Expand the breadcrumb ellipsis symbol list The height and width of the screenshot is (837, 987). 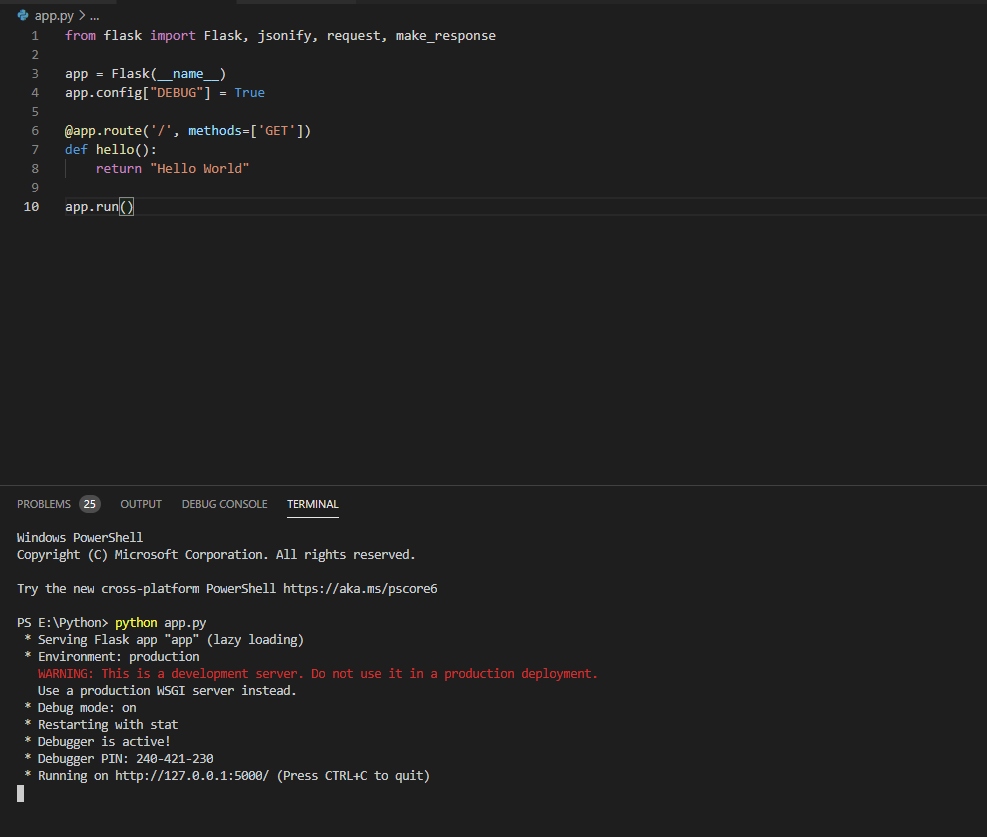(x=95, y=16)
